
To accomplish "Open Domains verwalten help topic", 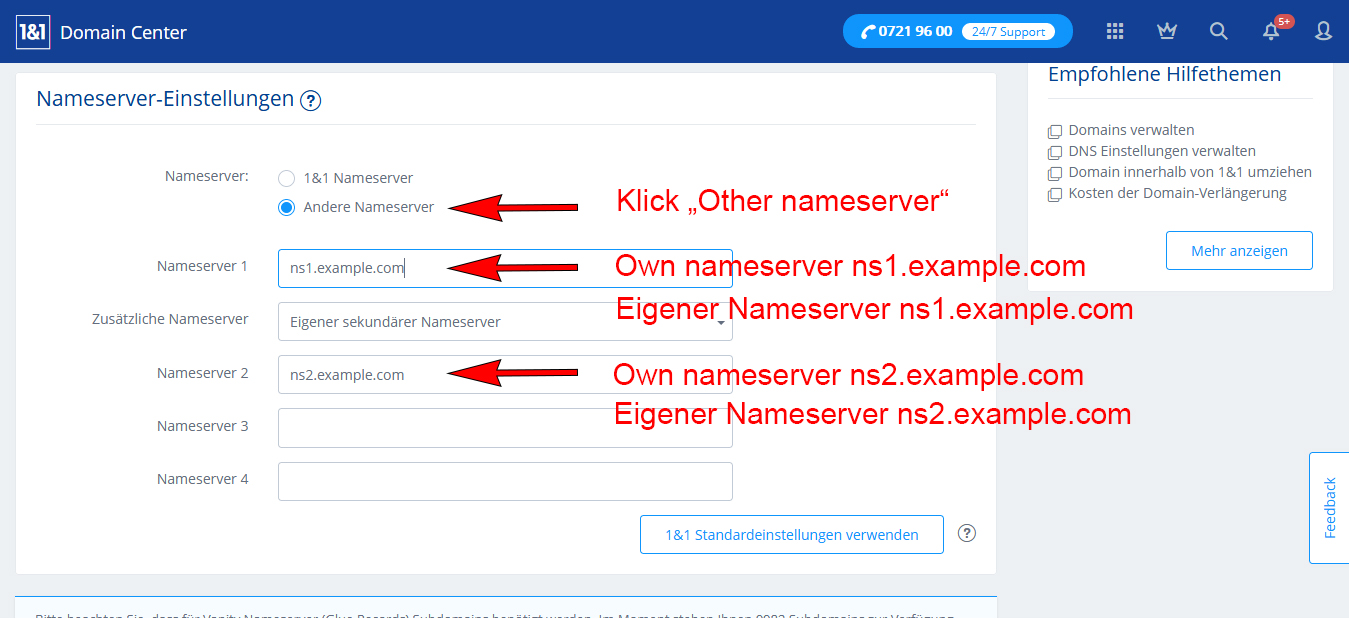I will [x=1130, y=130].
